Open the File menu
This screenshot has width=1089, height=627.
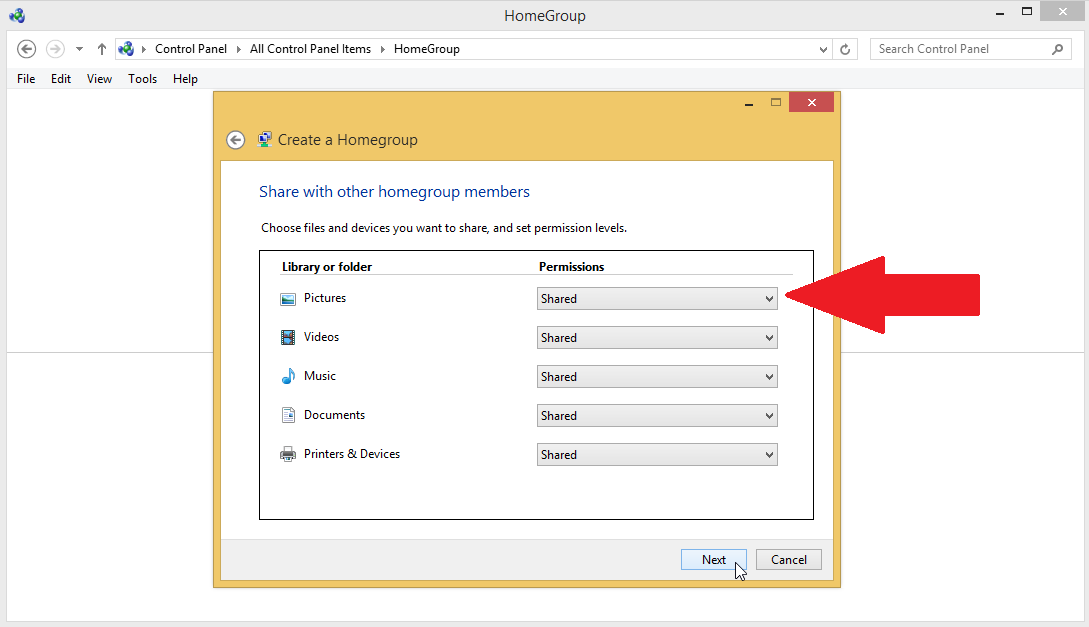(x=26, y=79)
